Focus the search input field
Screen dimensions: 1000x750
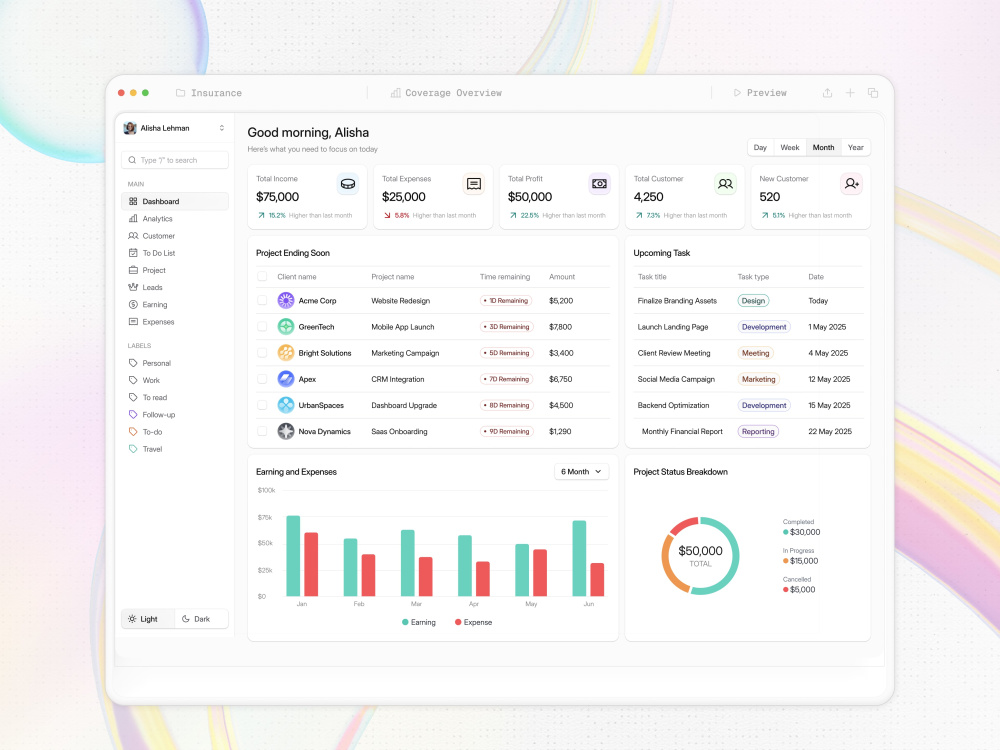175,160
